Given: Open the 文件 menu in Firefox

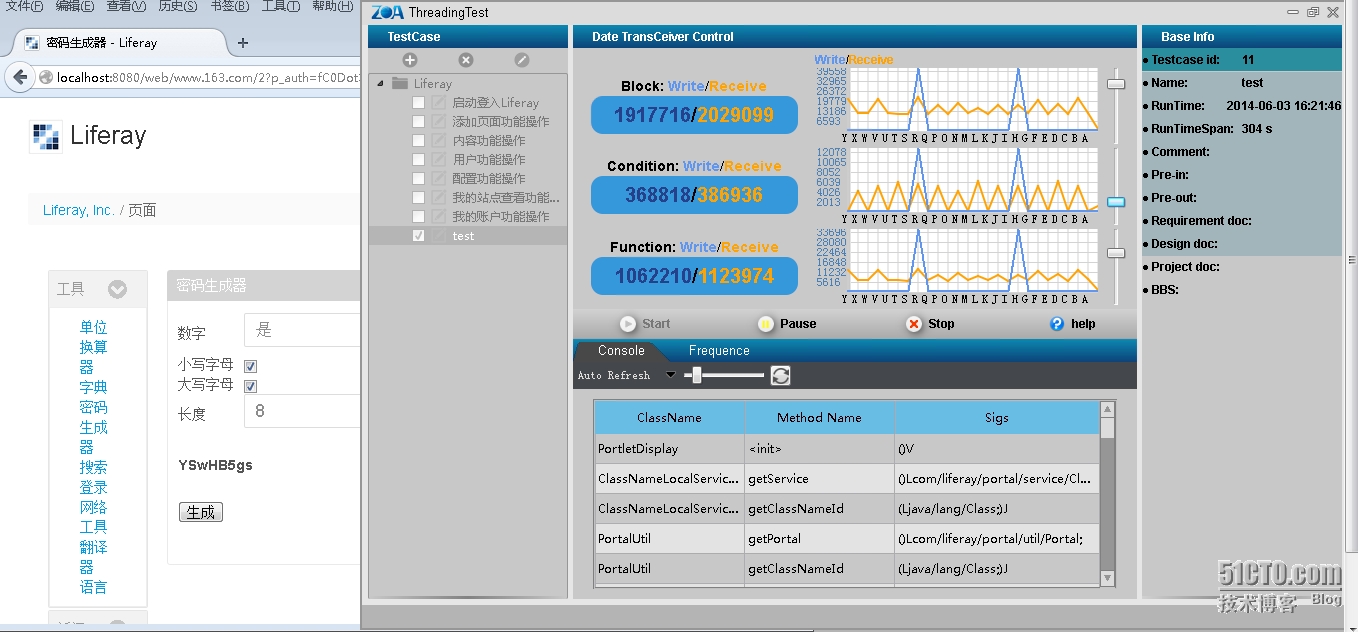Looking at the screenshot, I should click(25, 6).
